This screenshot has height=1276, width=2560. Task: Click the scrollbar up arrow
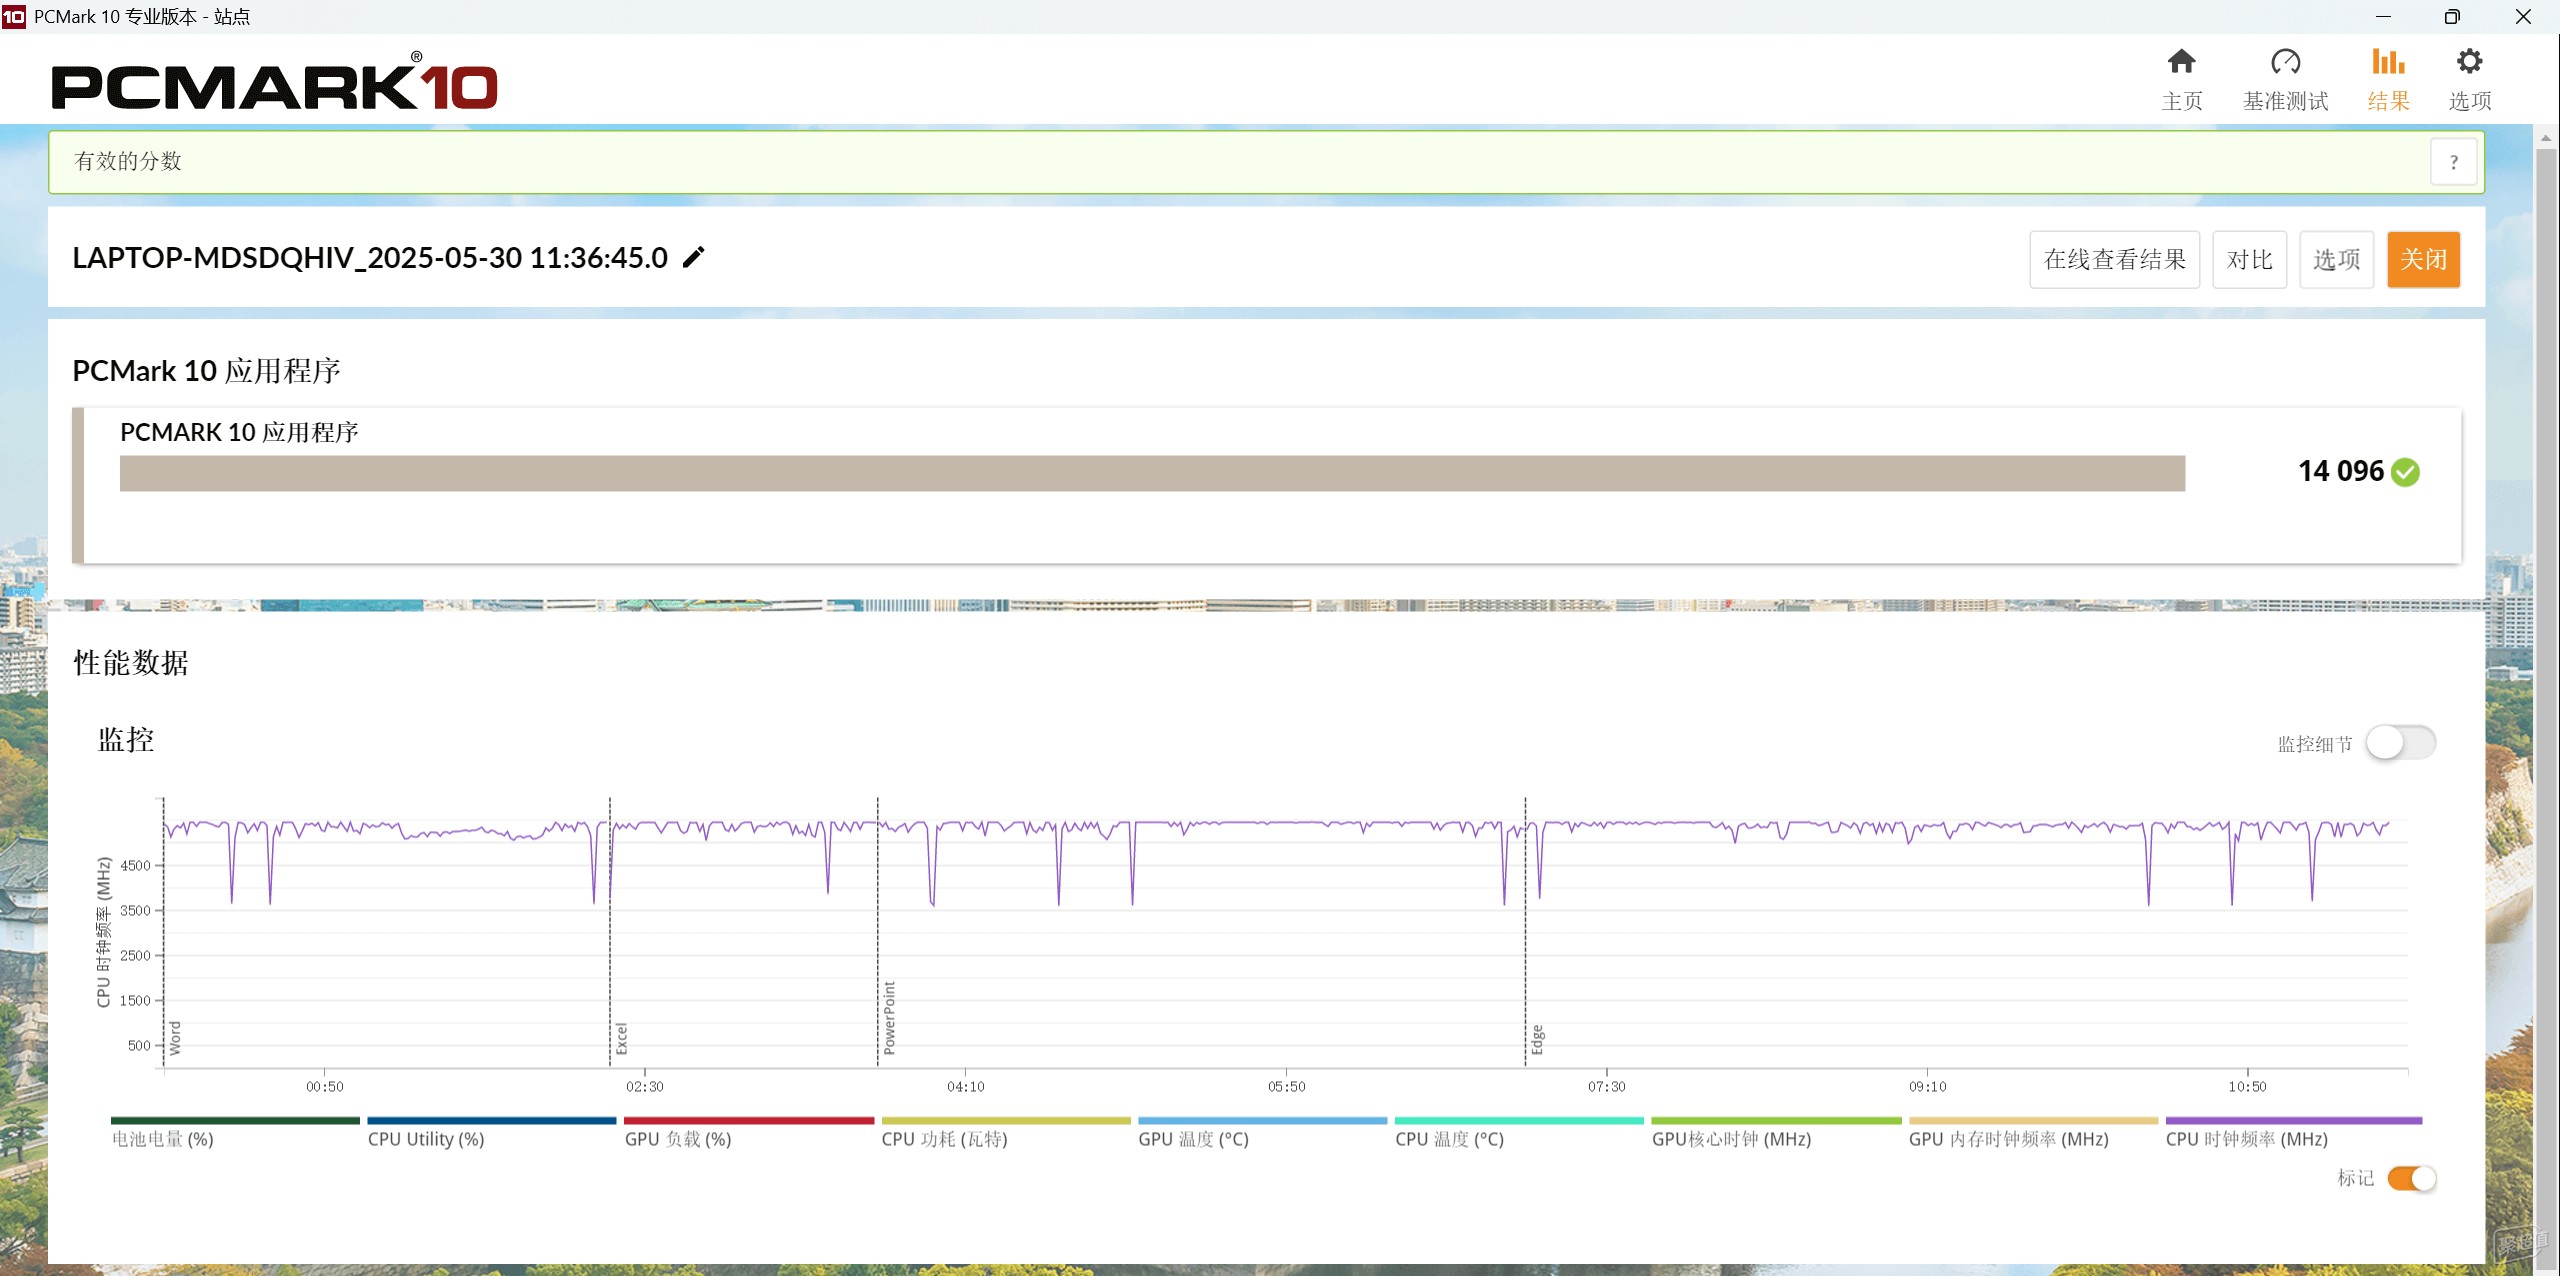coord(2546,138)
